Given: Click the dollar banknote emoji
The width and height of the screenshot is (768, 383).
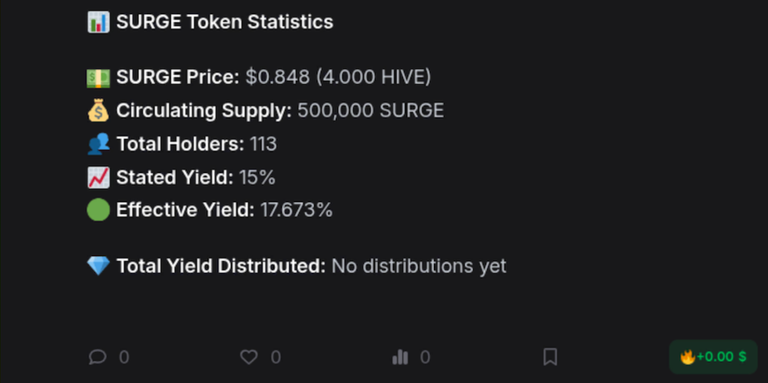Looking at the screenshot, I should [x=98, y=77].
